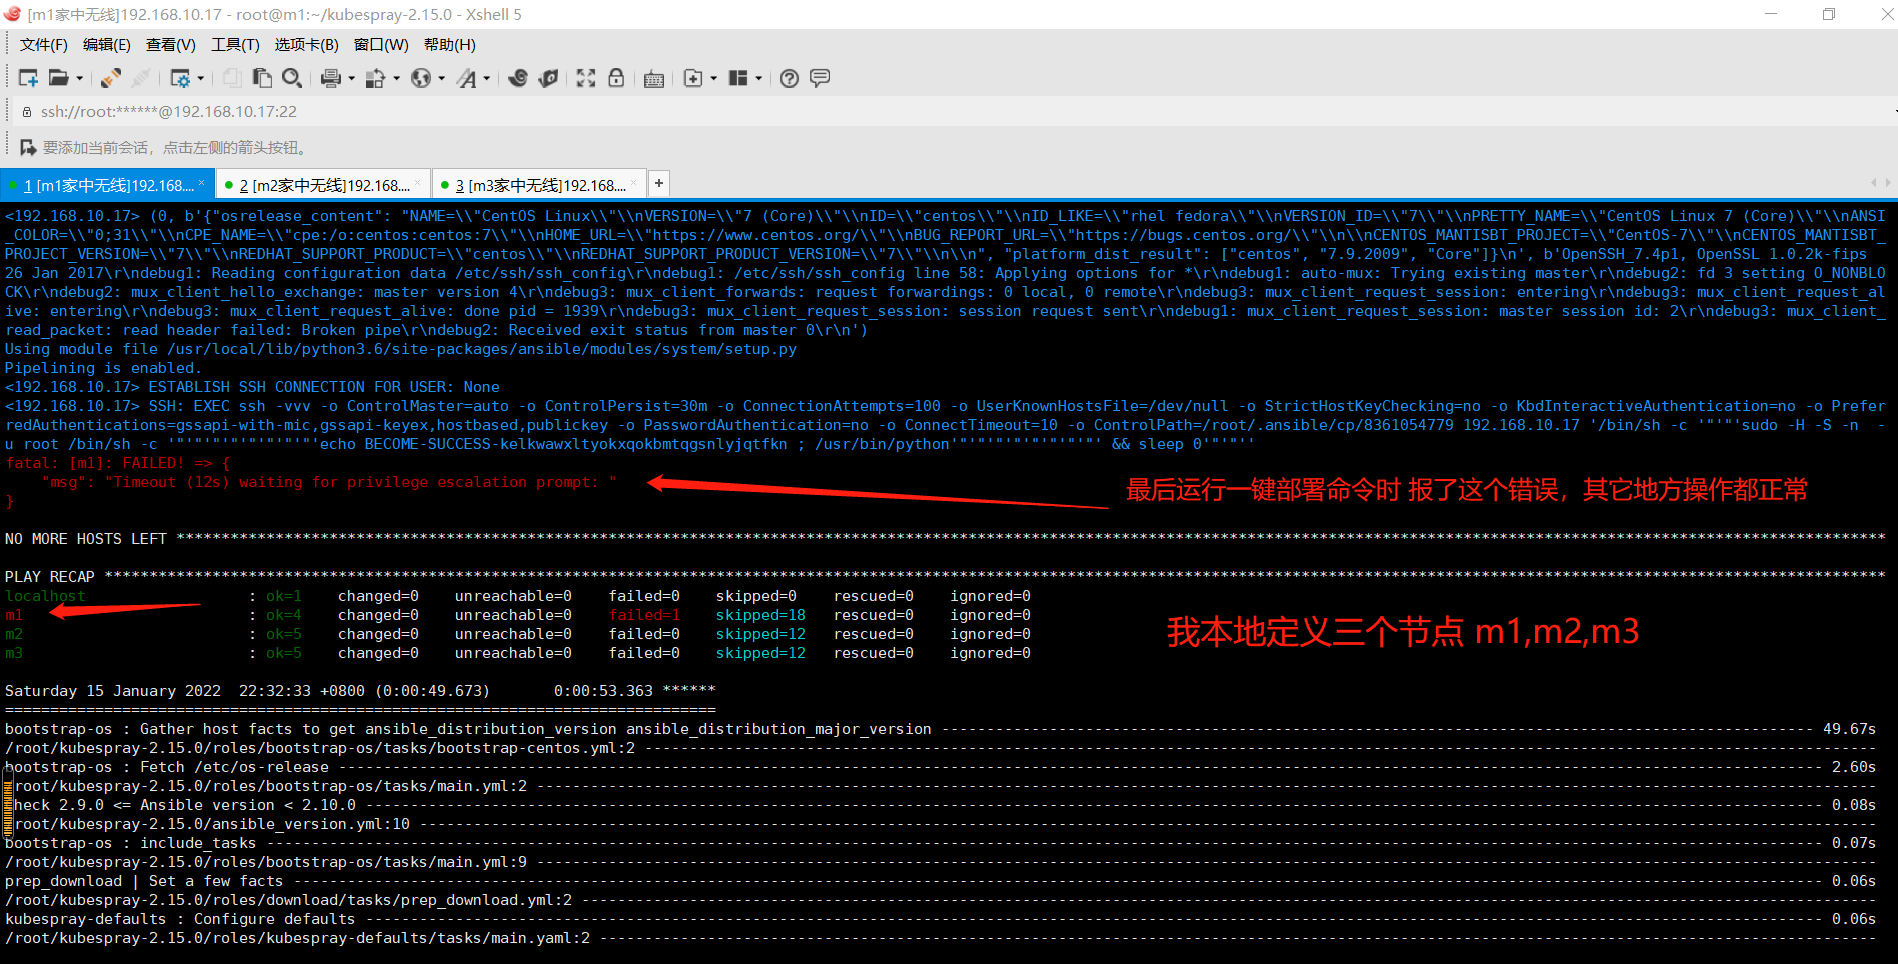Image resolution: width=1898 pixels, height=964 pixels.
Task: Click the address bar dropdown arrow at right
Action: 1894,112
